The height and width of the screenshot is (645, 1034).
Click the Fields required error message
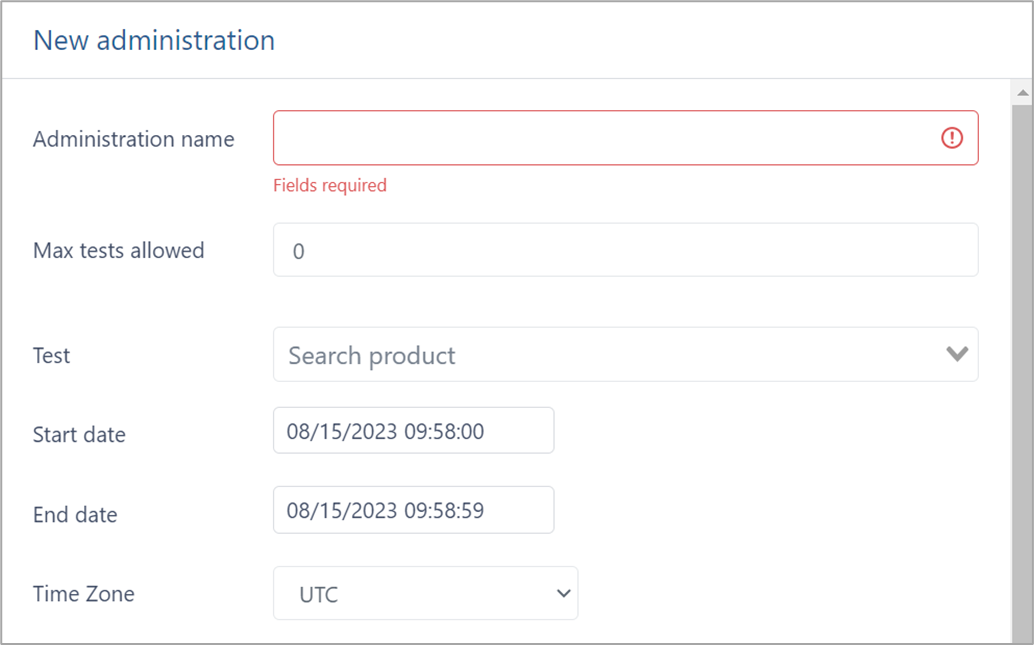330,185
